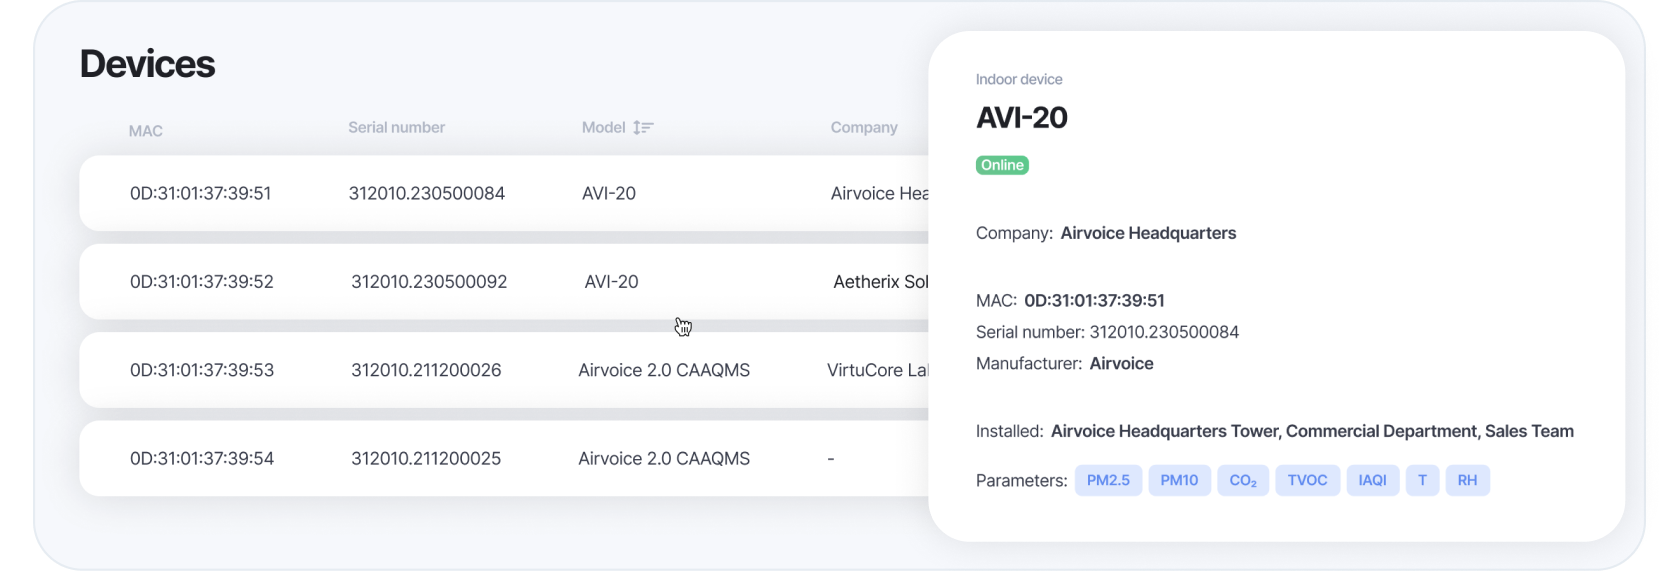1680x571 pixels.
Task: Select the CO₂ parameter tag
Action: [1243, 481]
